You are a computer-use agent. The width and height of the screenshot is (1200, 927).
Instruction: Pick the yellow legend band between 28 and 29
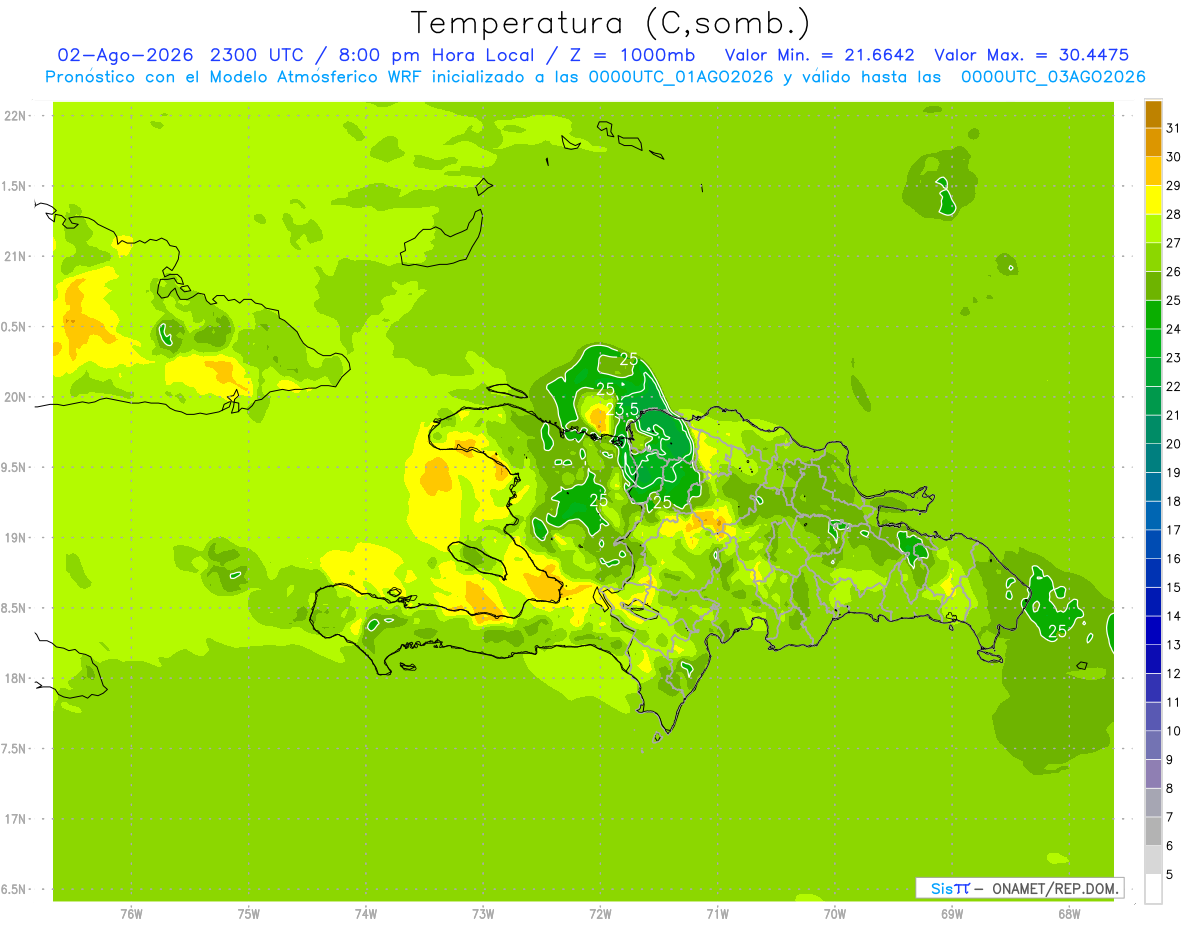1153,200
